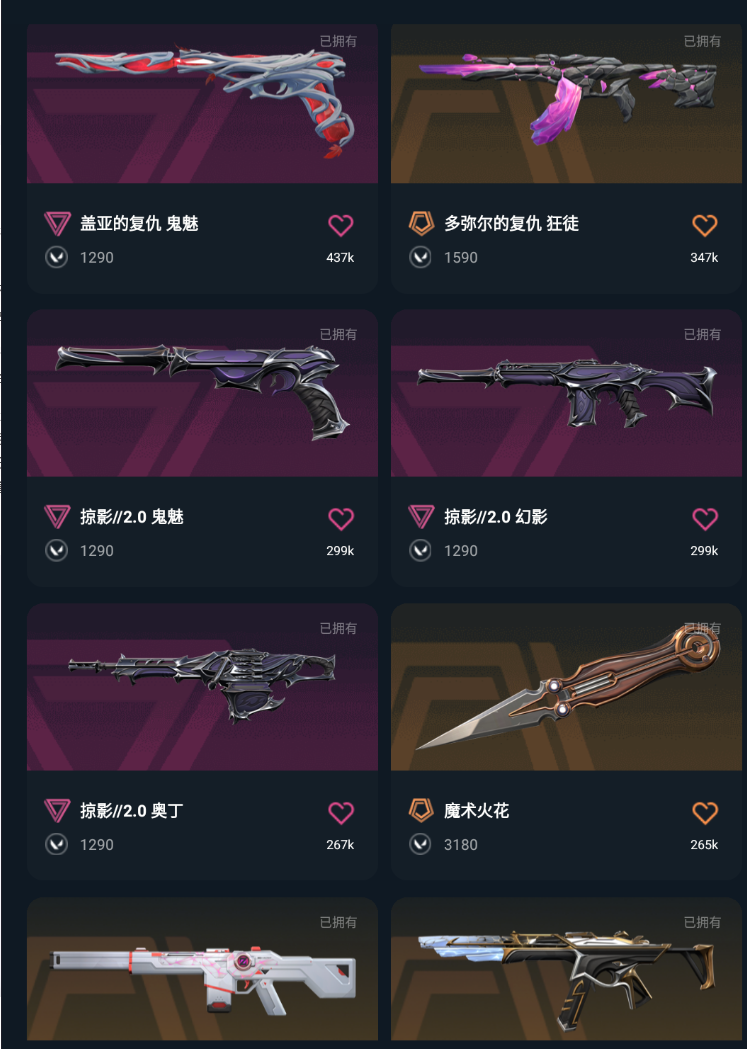Open the 盖亚的复仇 鬼魅 weapon image

[x=202, y=104]
